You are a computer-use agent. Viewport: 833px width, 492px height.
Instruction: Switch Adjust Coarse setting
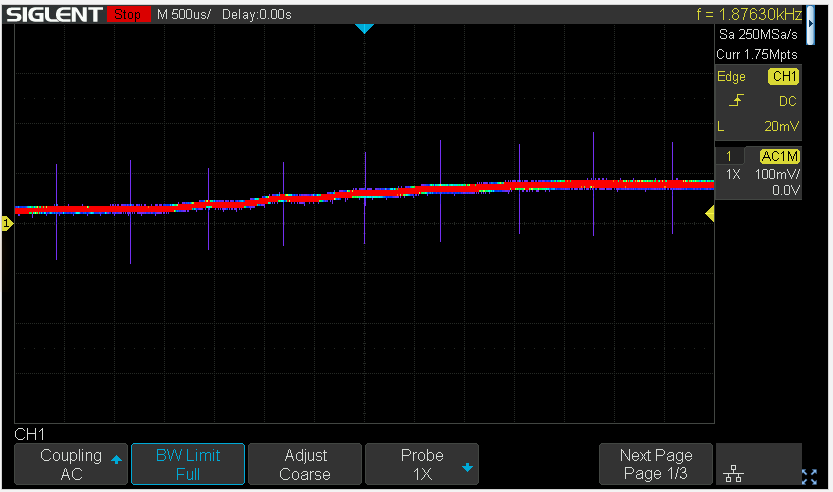[x=305, y=464]
